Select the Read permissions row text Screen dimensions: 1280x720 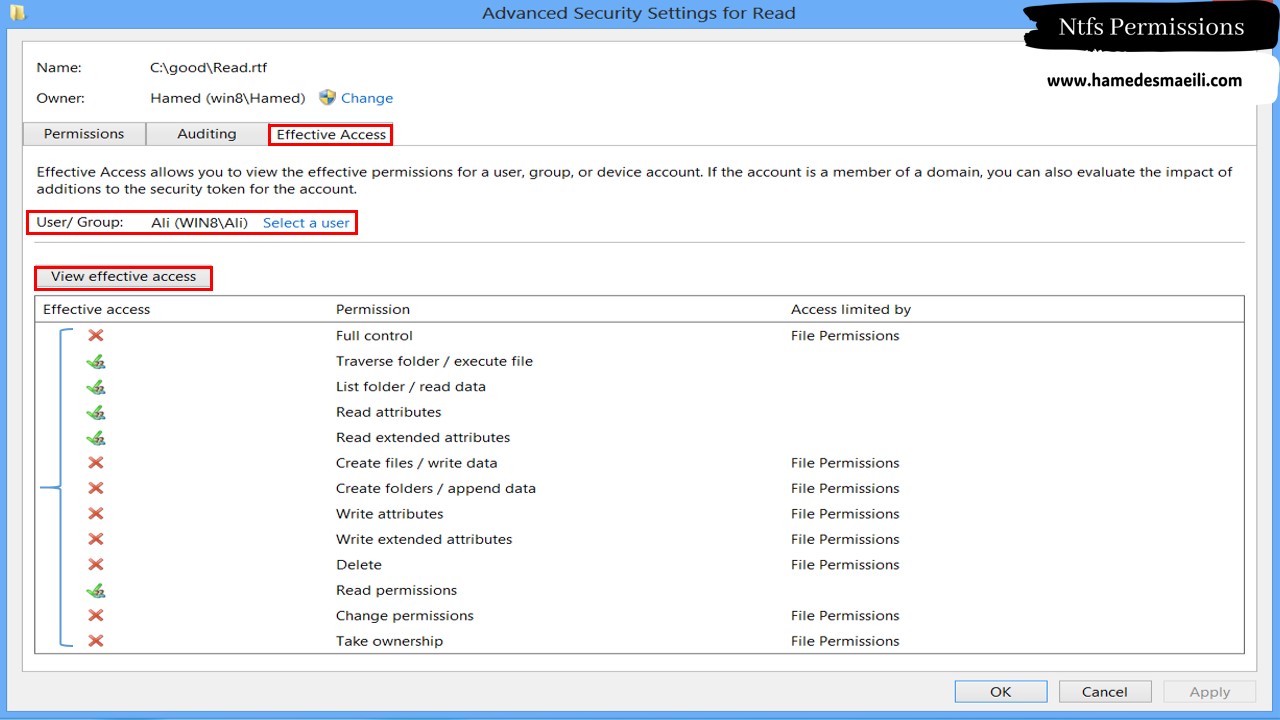click(x=396, y=590)
